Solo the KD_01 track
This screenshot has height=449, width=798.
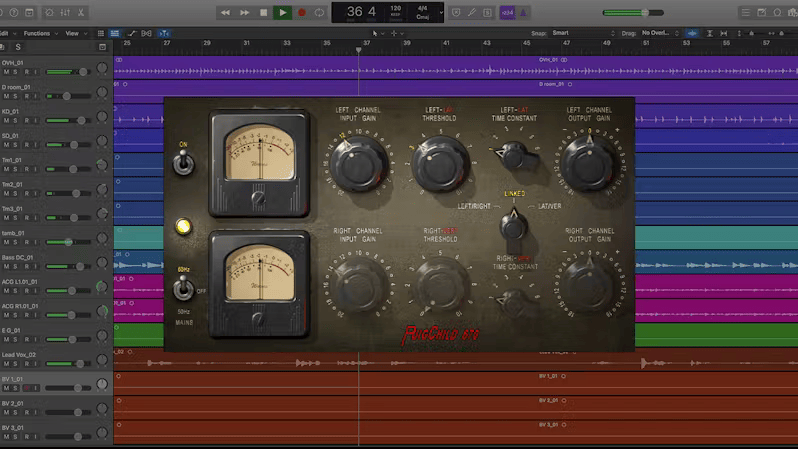pyautogui.click(x=15, y=121)
